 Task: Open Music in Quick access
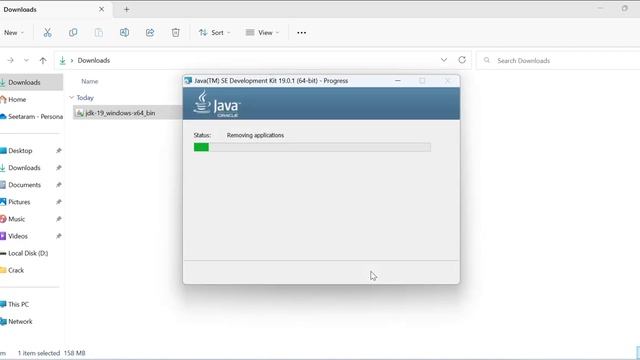[x=17, y=219]
